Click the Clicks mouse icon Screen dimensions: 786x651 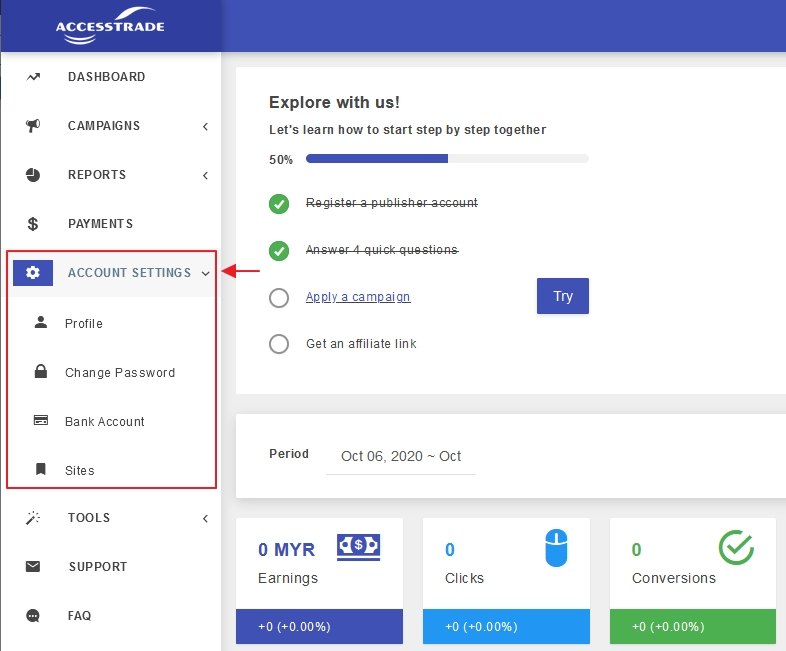point(556,548)
